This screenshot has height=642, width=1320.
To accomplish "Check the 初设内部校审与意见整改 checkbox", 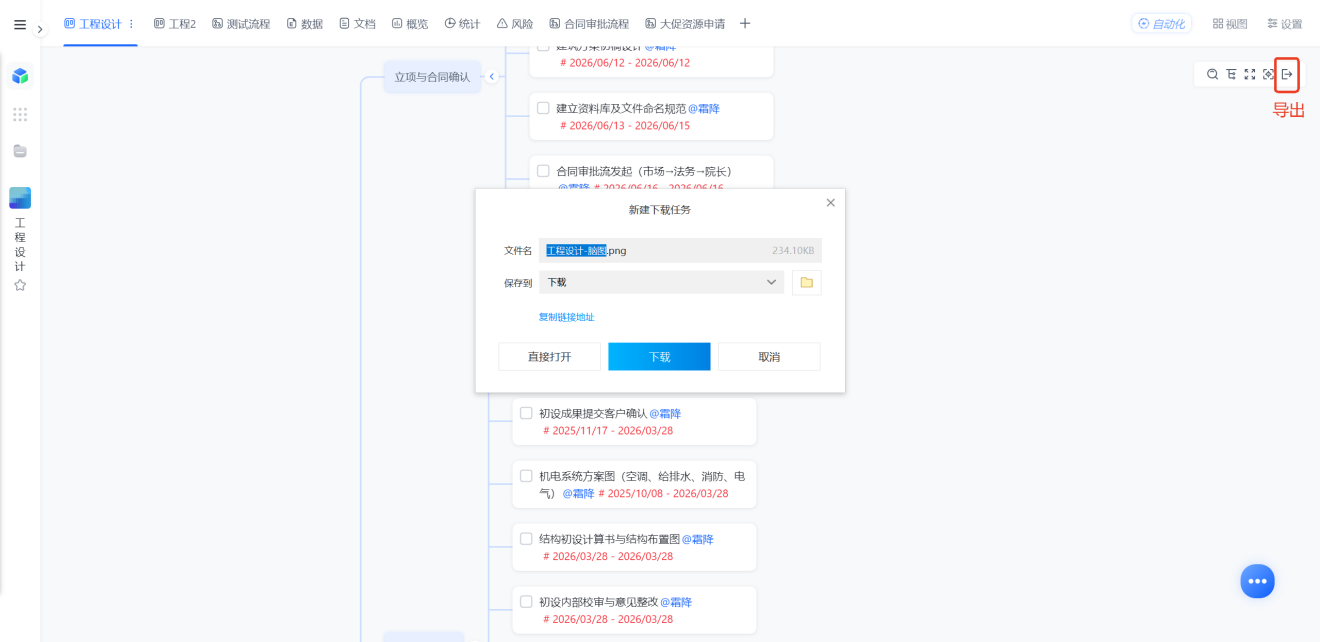I will tap(526, 602).
